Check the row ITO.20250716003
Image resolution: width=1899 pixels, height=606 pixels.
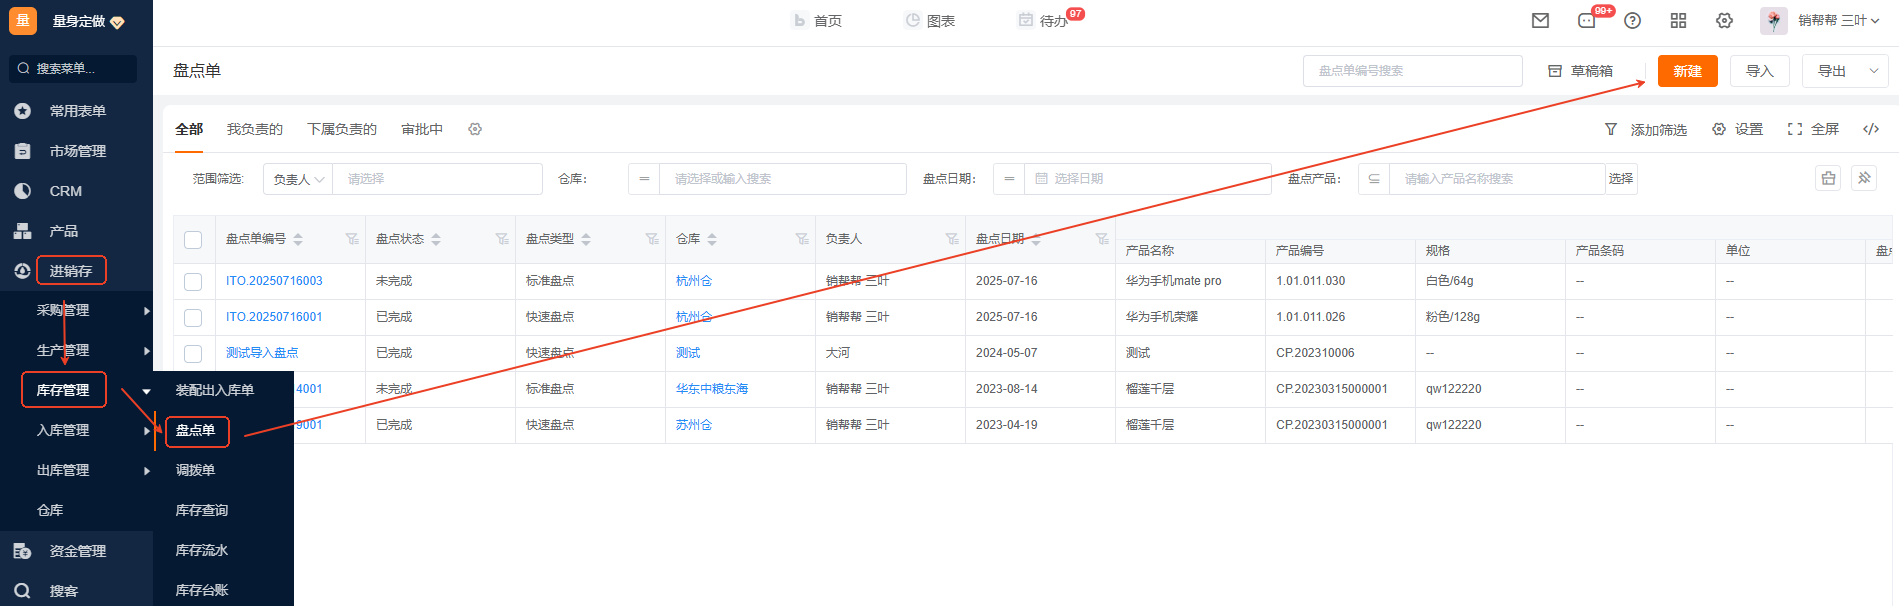coord(193,282)
